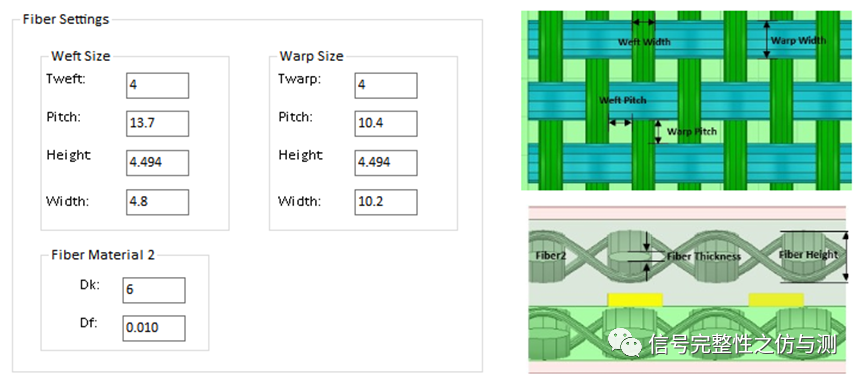The width and height of the screenshot is (865, 382).
Task: Click the left yellow trace in cross-section
Action: coord(635,300)
